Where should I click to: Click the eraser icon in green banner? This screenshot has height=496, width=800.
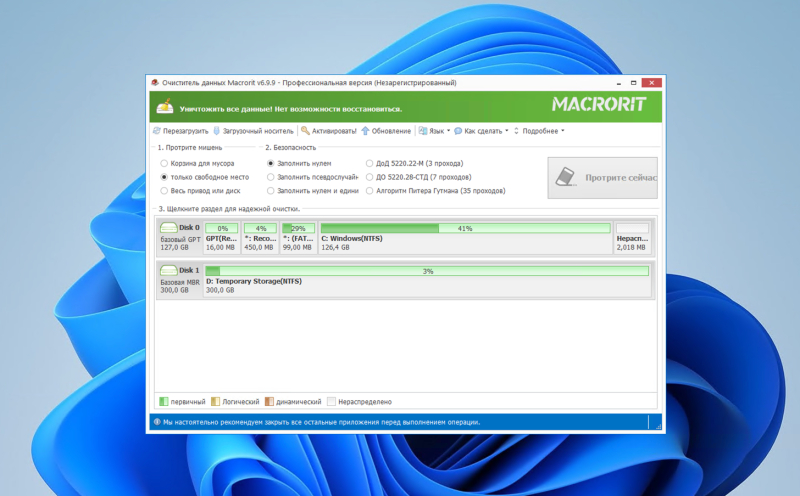(165, 107)
